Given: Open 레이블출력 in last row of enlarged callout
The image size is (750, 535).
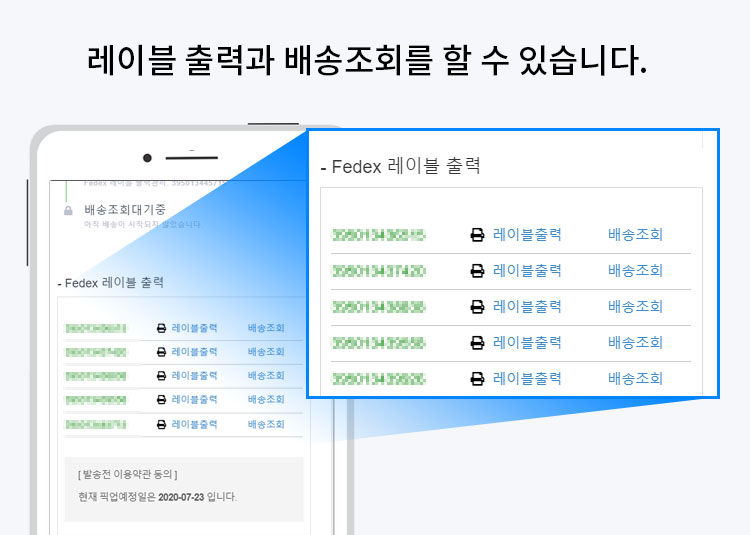Looking at the screenshot, I should pos(527,379).
